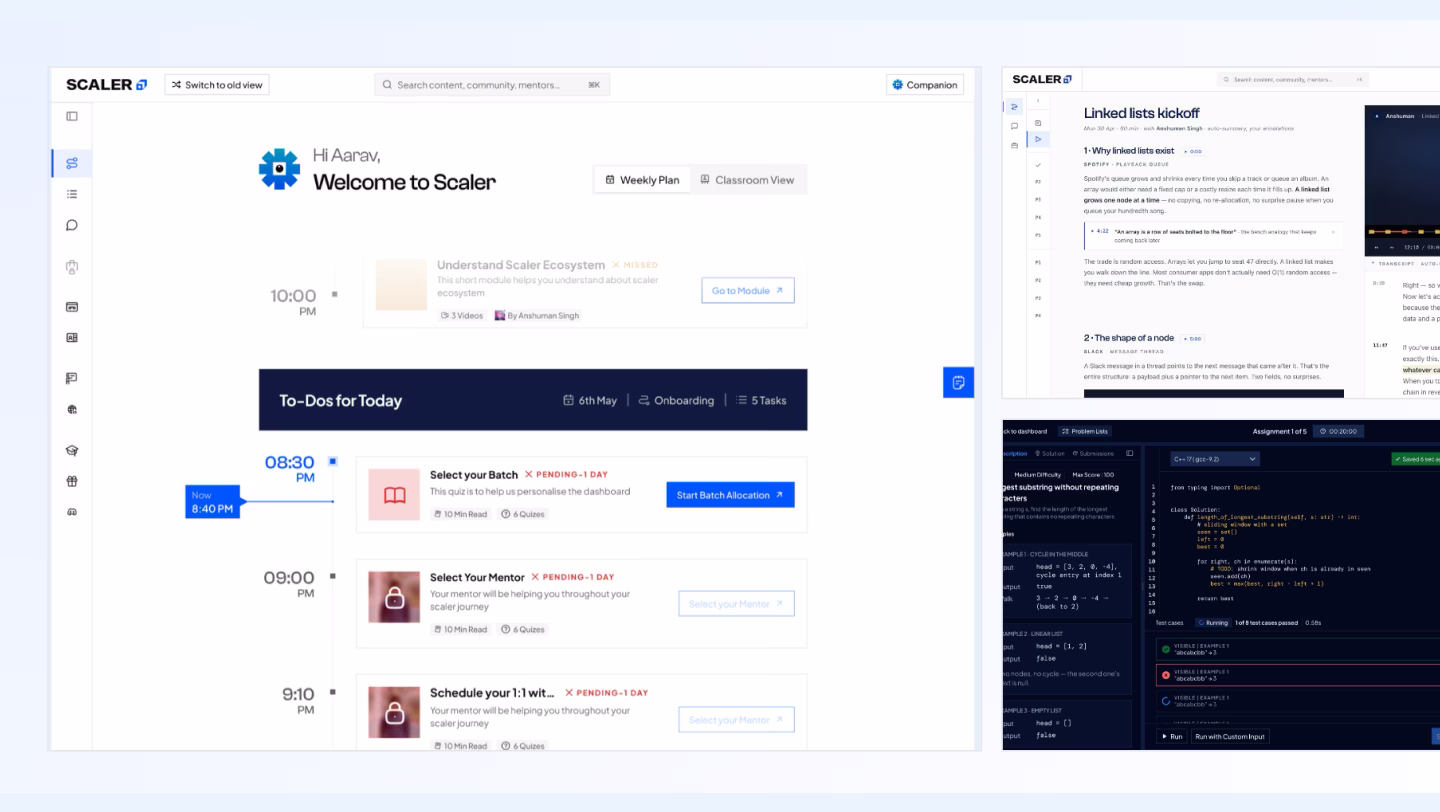Toggle the panel layout icon beside the Submissions tab

point(1129,453)
